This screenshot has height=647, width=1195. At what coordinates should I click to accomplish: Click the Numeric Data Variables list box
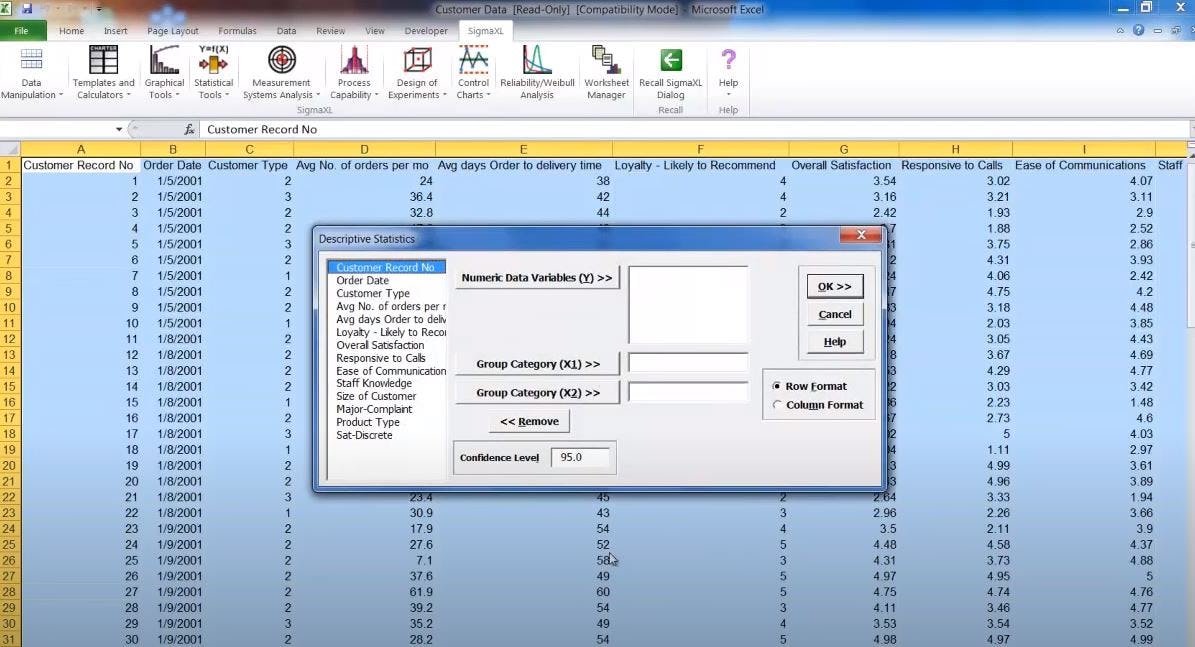(x=688, y=305)
